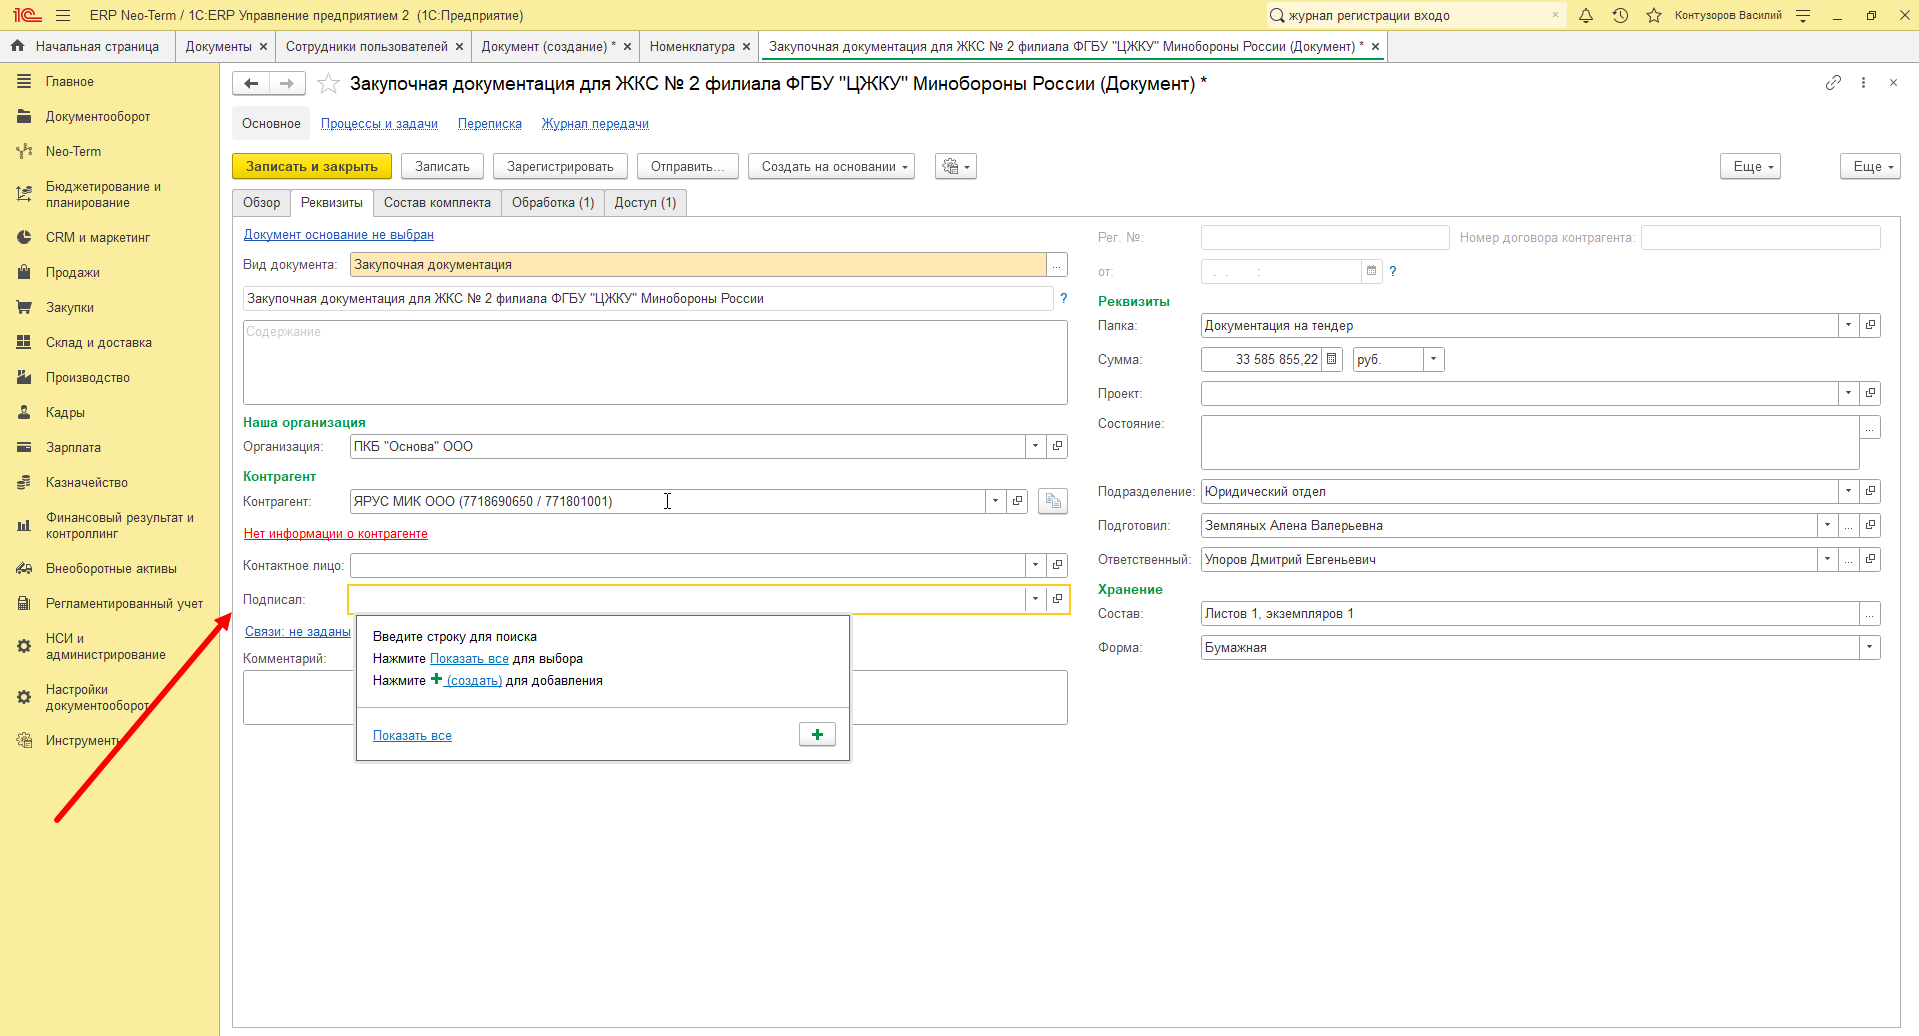Open the history clock icon
Viewport: 1919px width, 1036px height.
coord(1620,15)
